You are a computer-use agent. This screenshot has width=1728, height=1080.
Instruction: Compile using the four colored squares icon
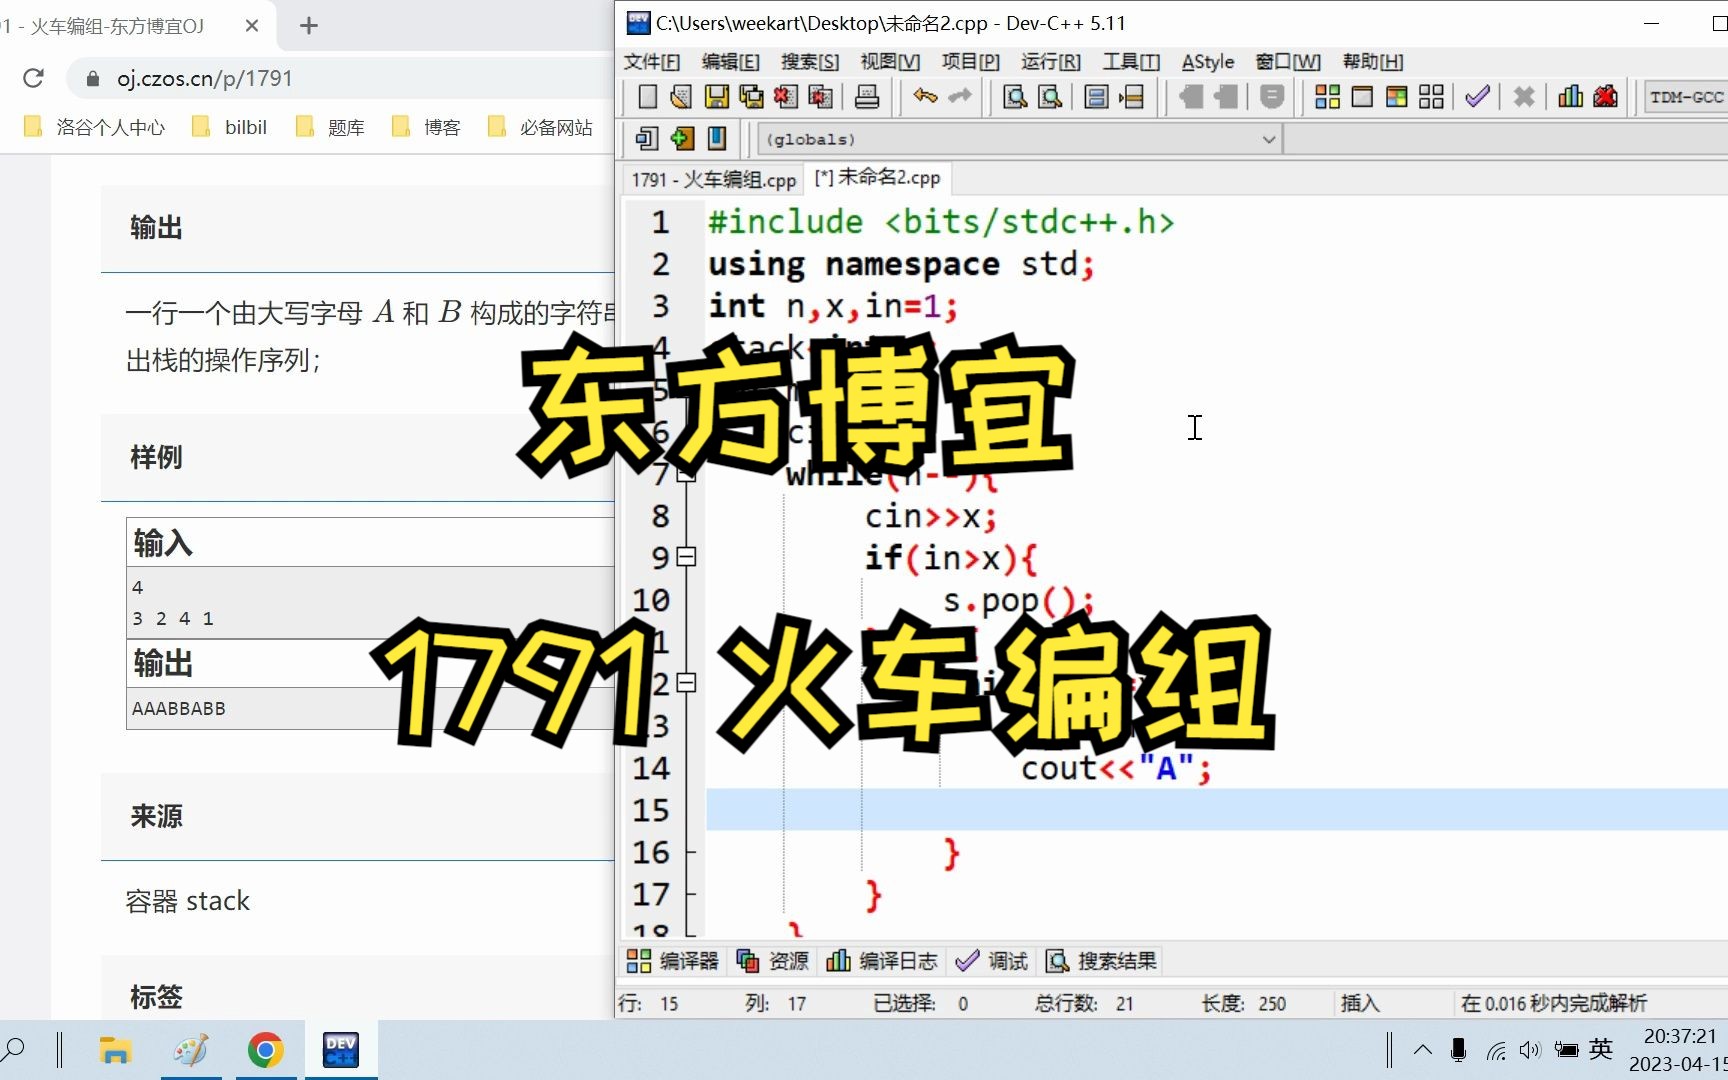coord(1327,97)
